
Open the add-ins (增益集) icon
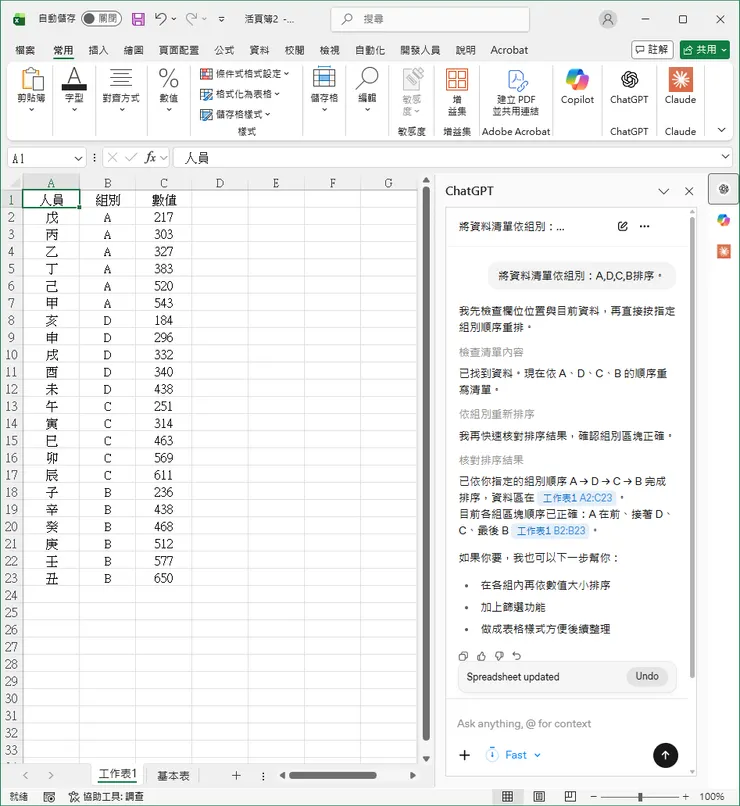click(457, 93)
